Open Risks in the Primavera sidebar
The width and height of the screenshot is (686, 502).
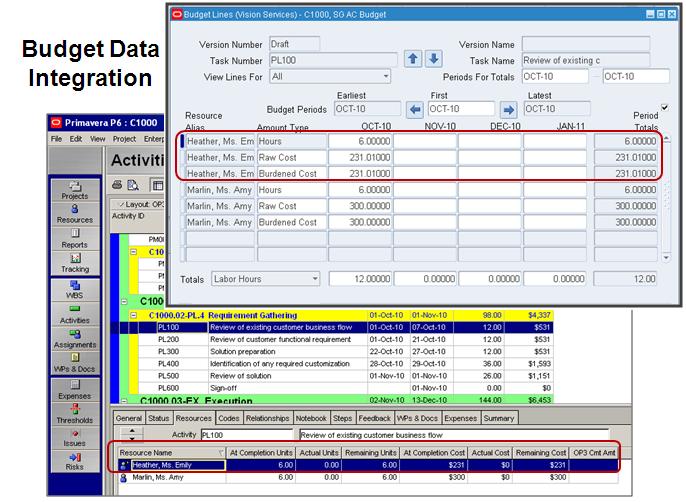click(x=75, y=461)
